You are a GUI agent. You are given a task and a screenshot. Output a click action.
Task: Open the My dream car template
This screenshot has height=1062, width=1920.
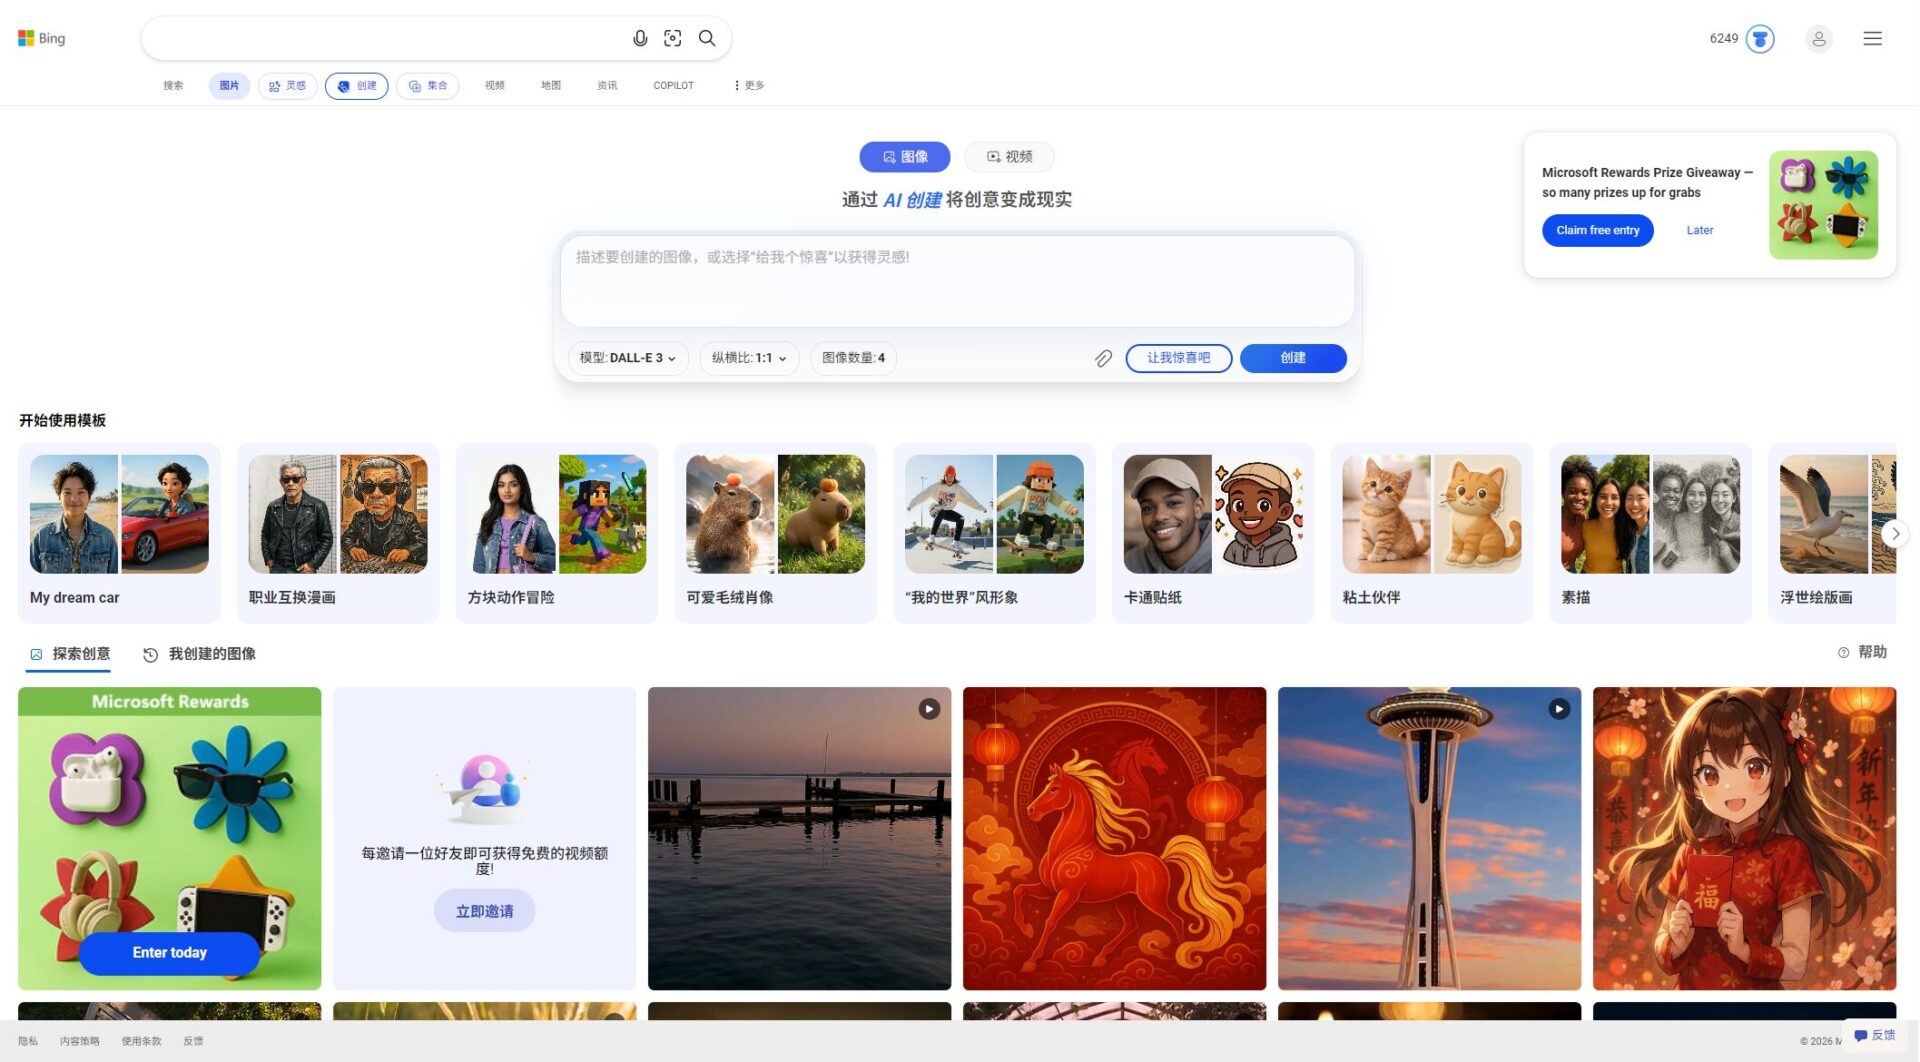click(118, 532)
